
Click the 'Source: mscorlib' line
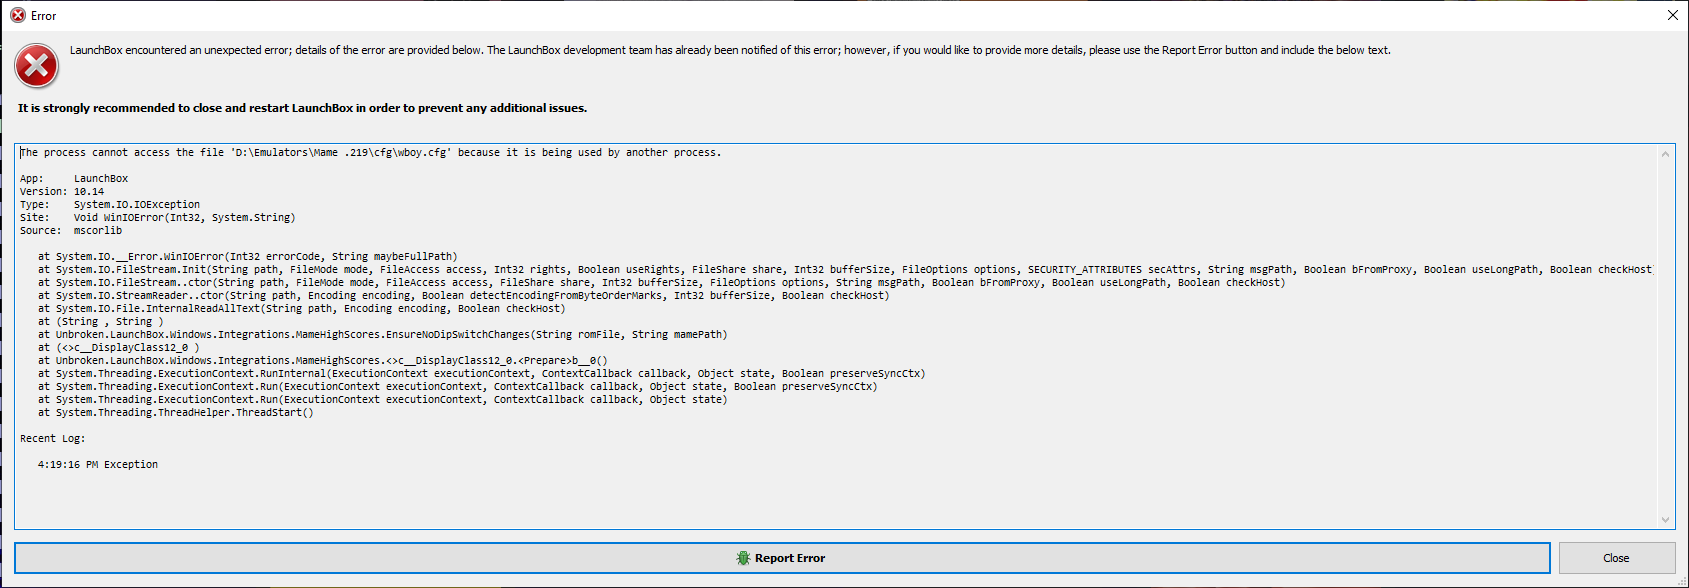point(71,231)
